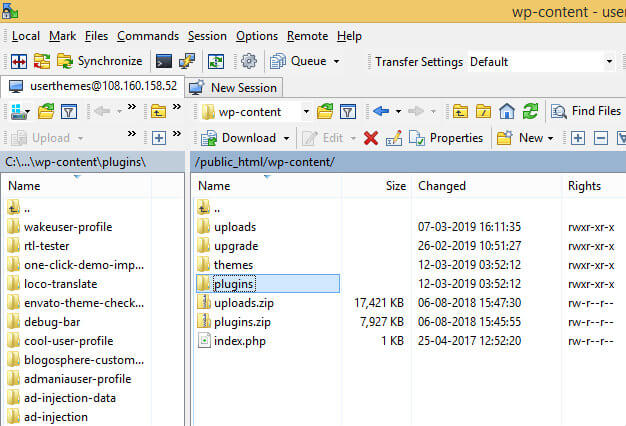Screen dimensions: 626x426
Task: Open the Mark menu
Action: [62, 36]
